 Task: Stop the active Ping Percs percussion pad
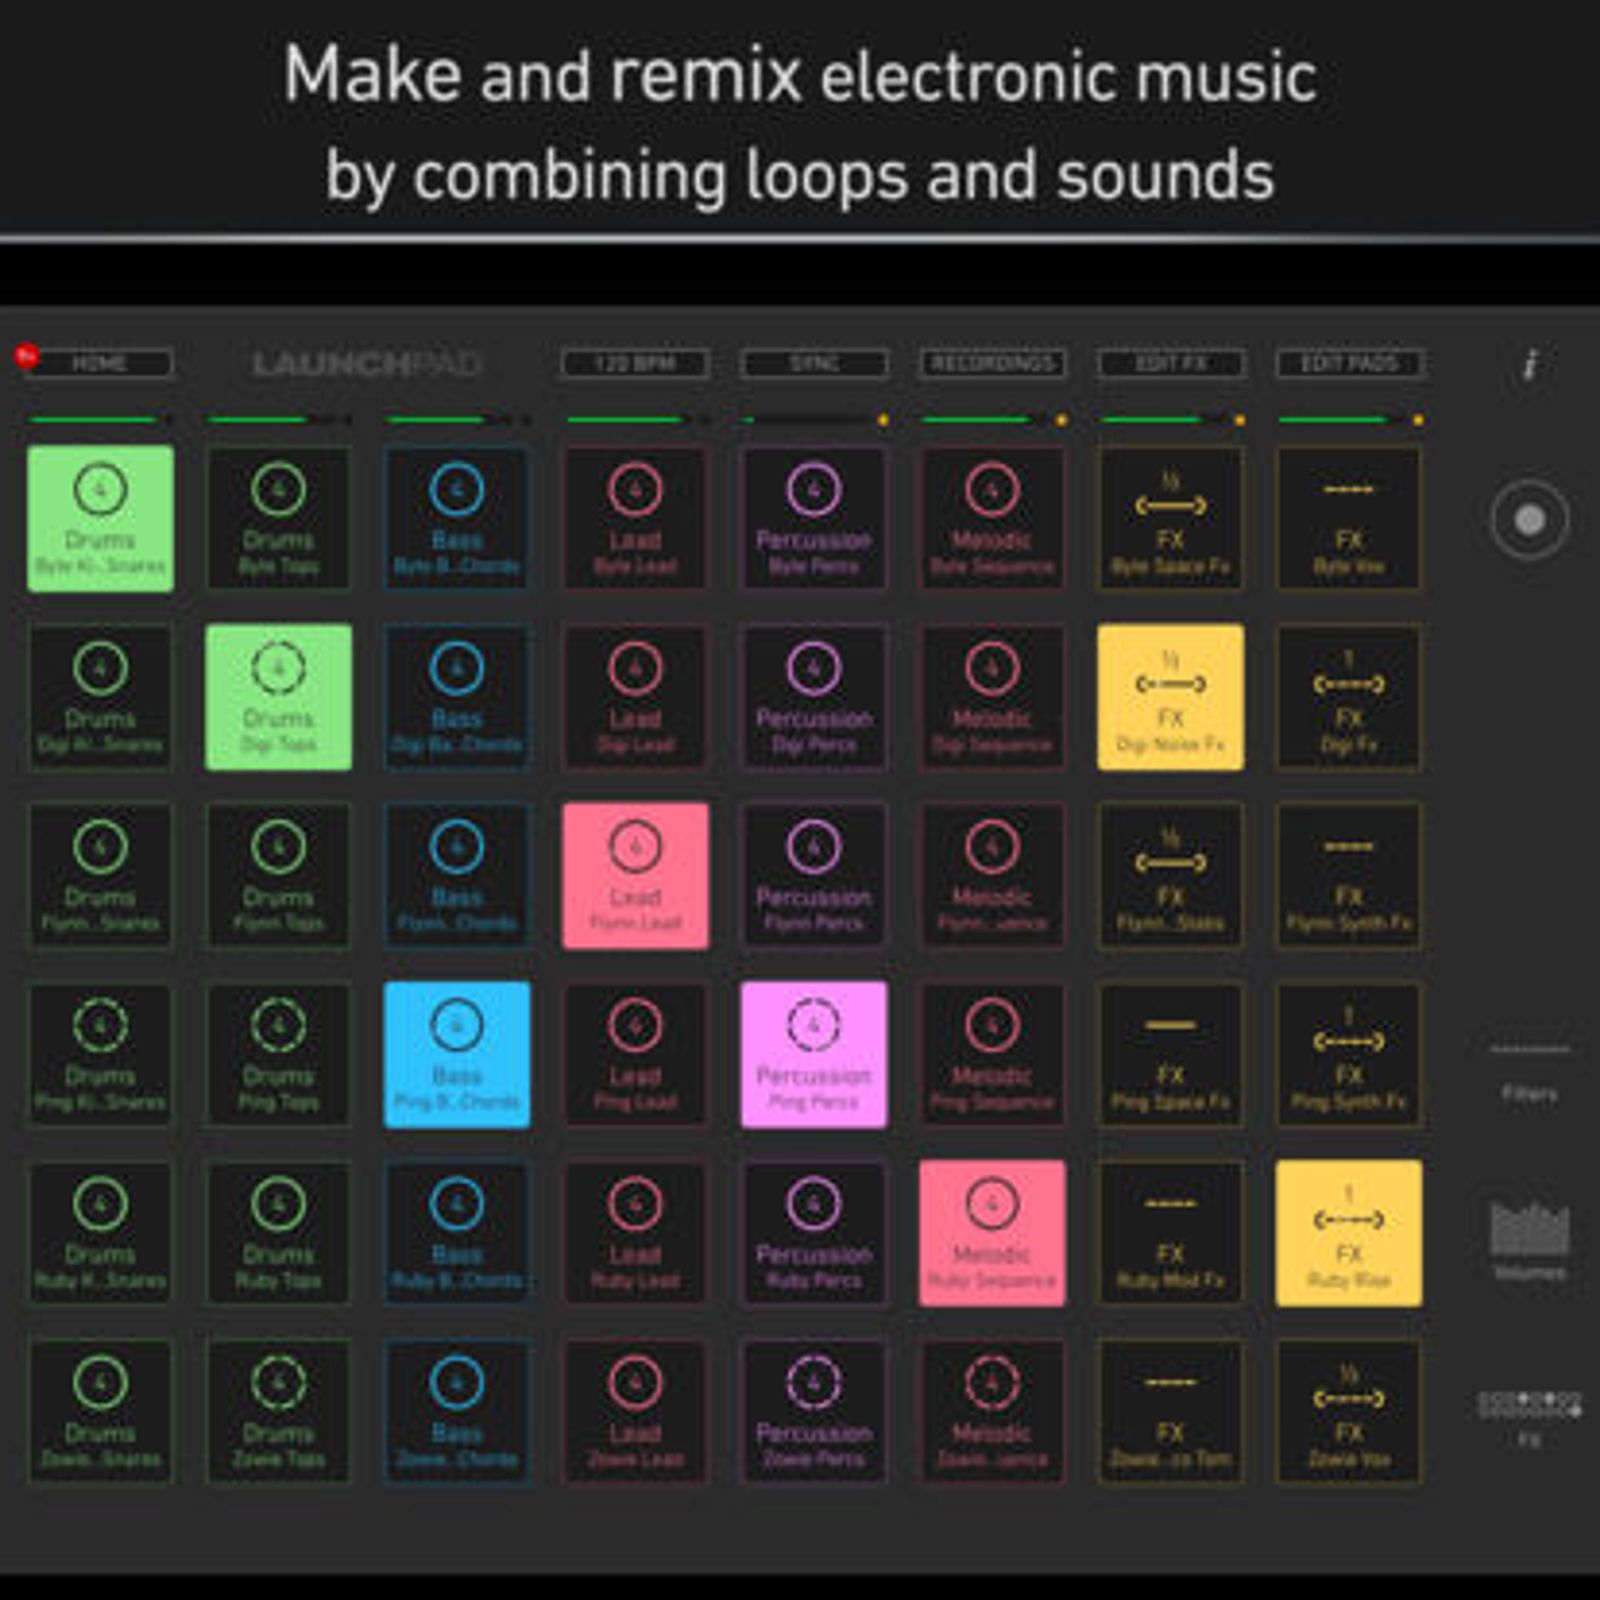click(x=814, y=1055)
